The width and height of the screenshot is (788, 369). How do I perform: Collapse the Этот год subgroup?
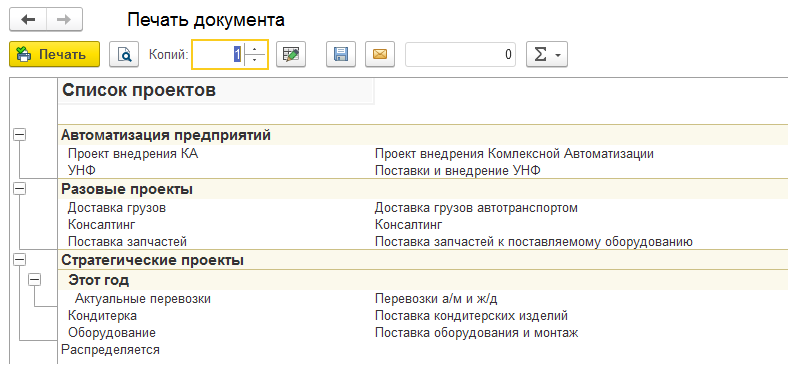(x=35, y=280)
